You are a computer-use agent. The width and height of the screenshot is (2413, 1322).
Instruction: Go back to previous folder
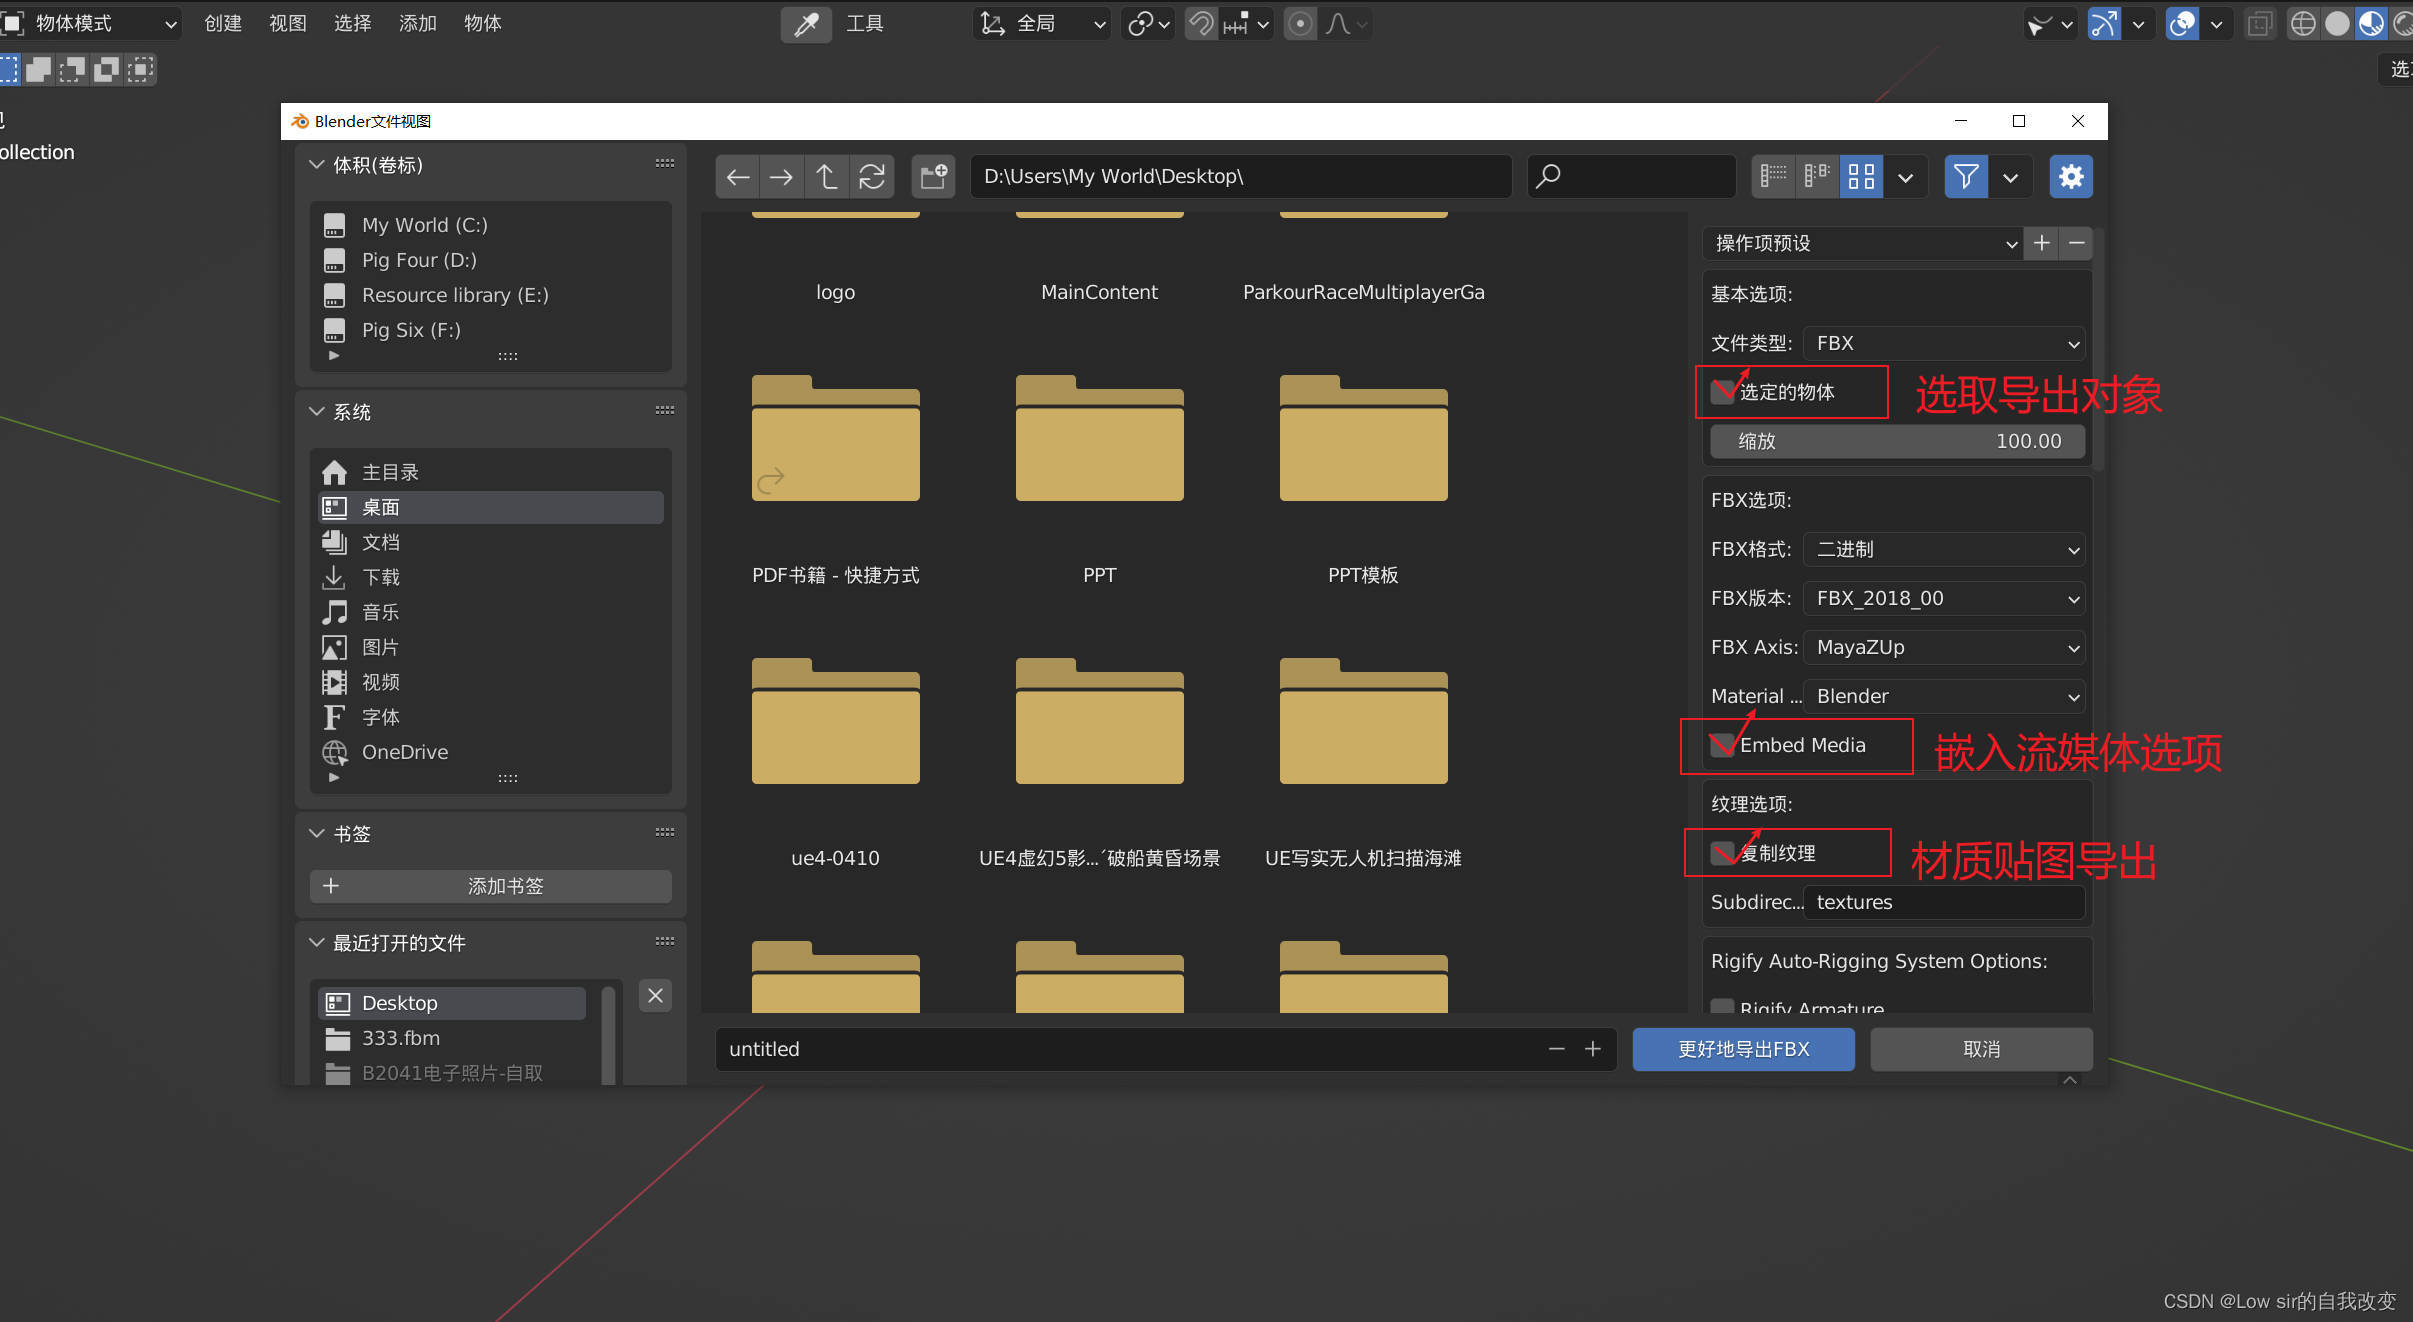pyautogui.click(x=738, y=177)
